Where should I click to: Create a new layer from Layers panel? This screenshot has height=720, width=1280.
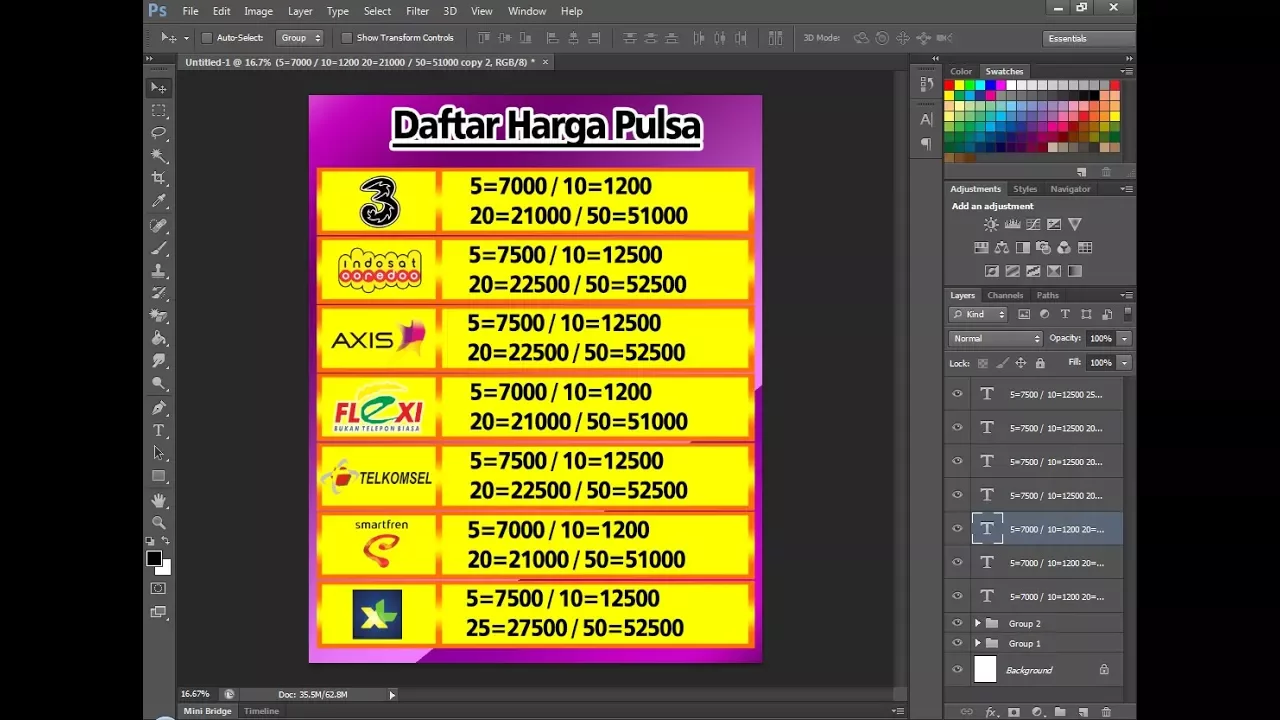coord(1083,712)
